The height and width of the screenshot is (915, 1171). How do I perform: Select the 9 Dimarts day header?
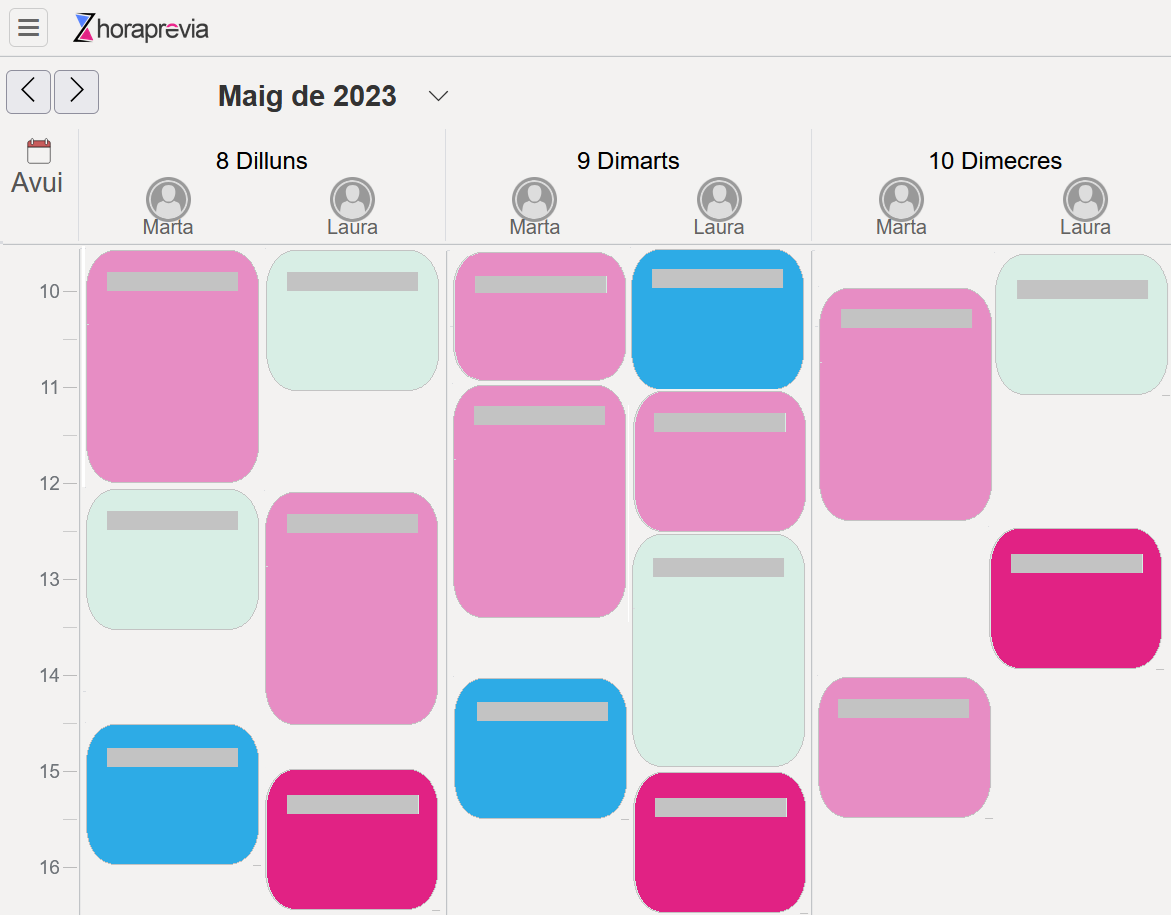[x=628, y=161]
